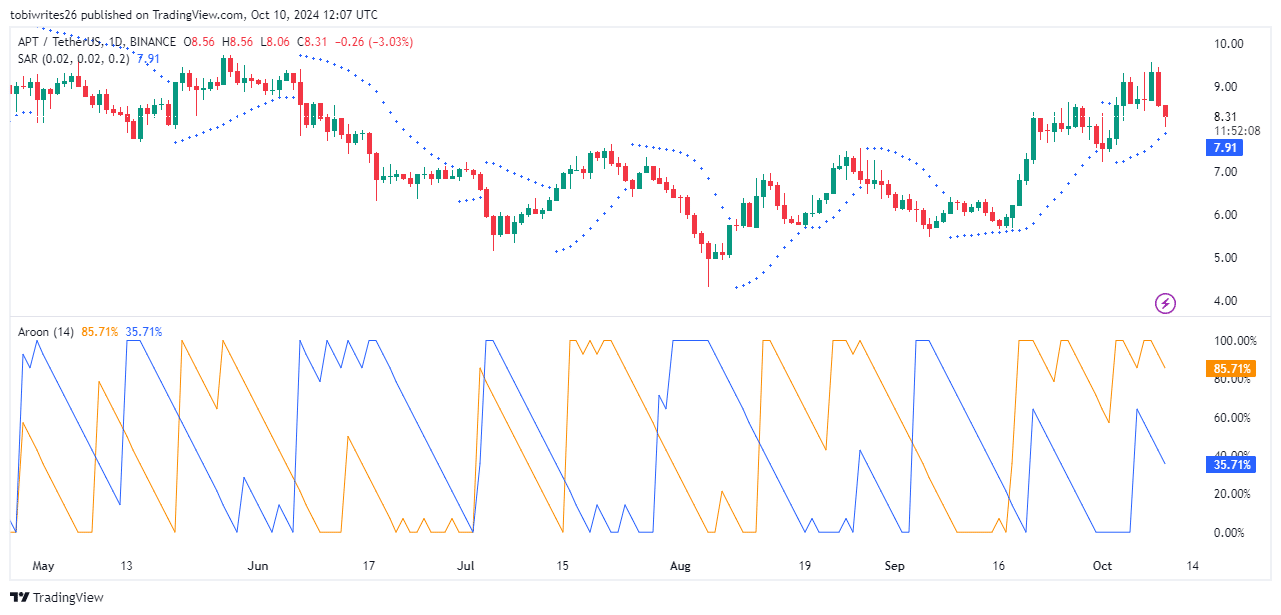Click the 10.00 level on the price scale

(x=1228, y=44)
